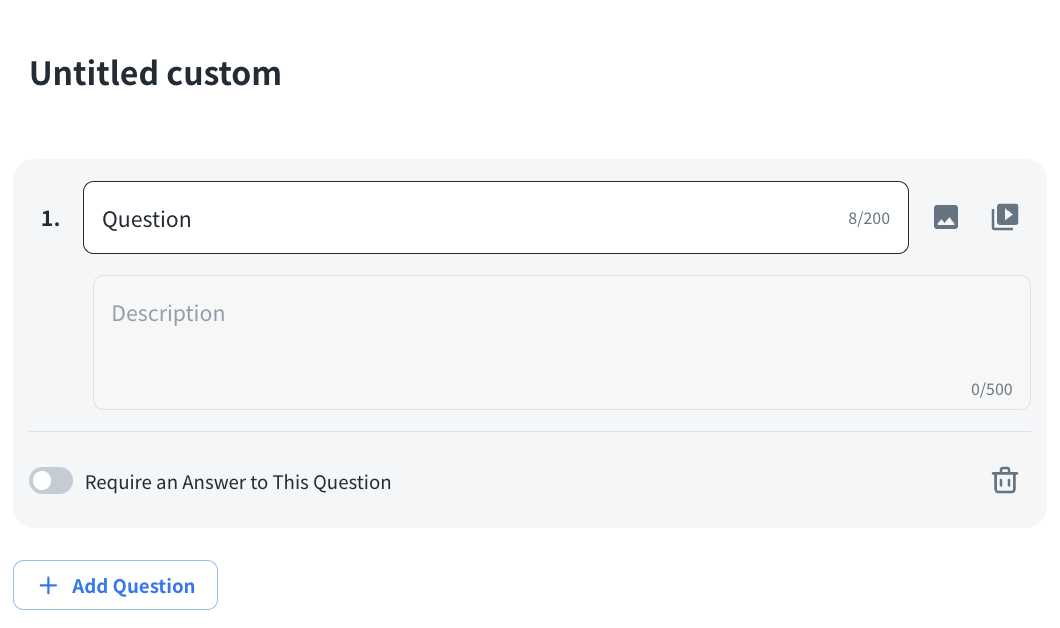Screen dimensions: 1060x628
Task: Click the 8/200 character counter
Action: click(x=868, y=218)
